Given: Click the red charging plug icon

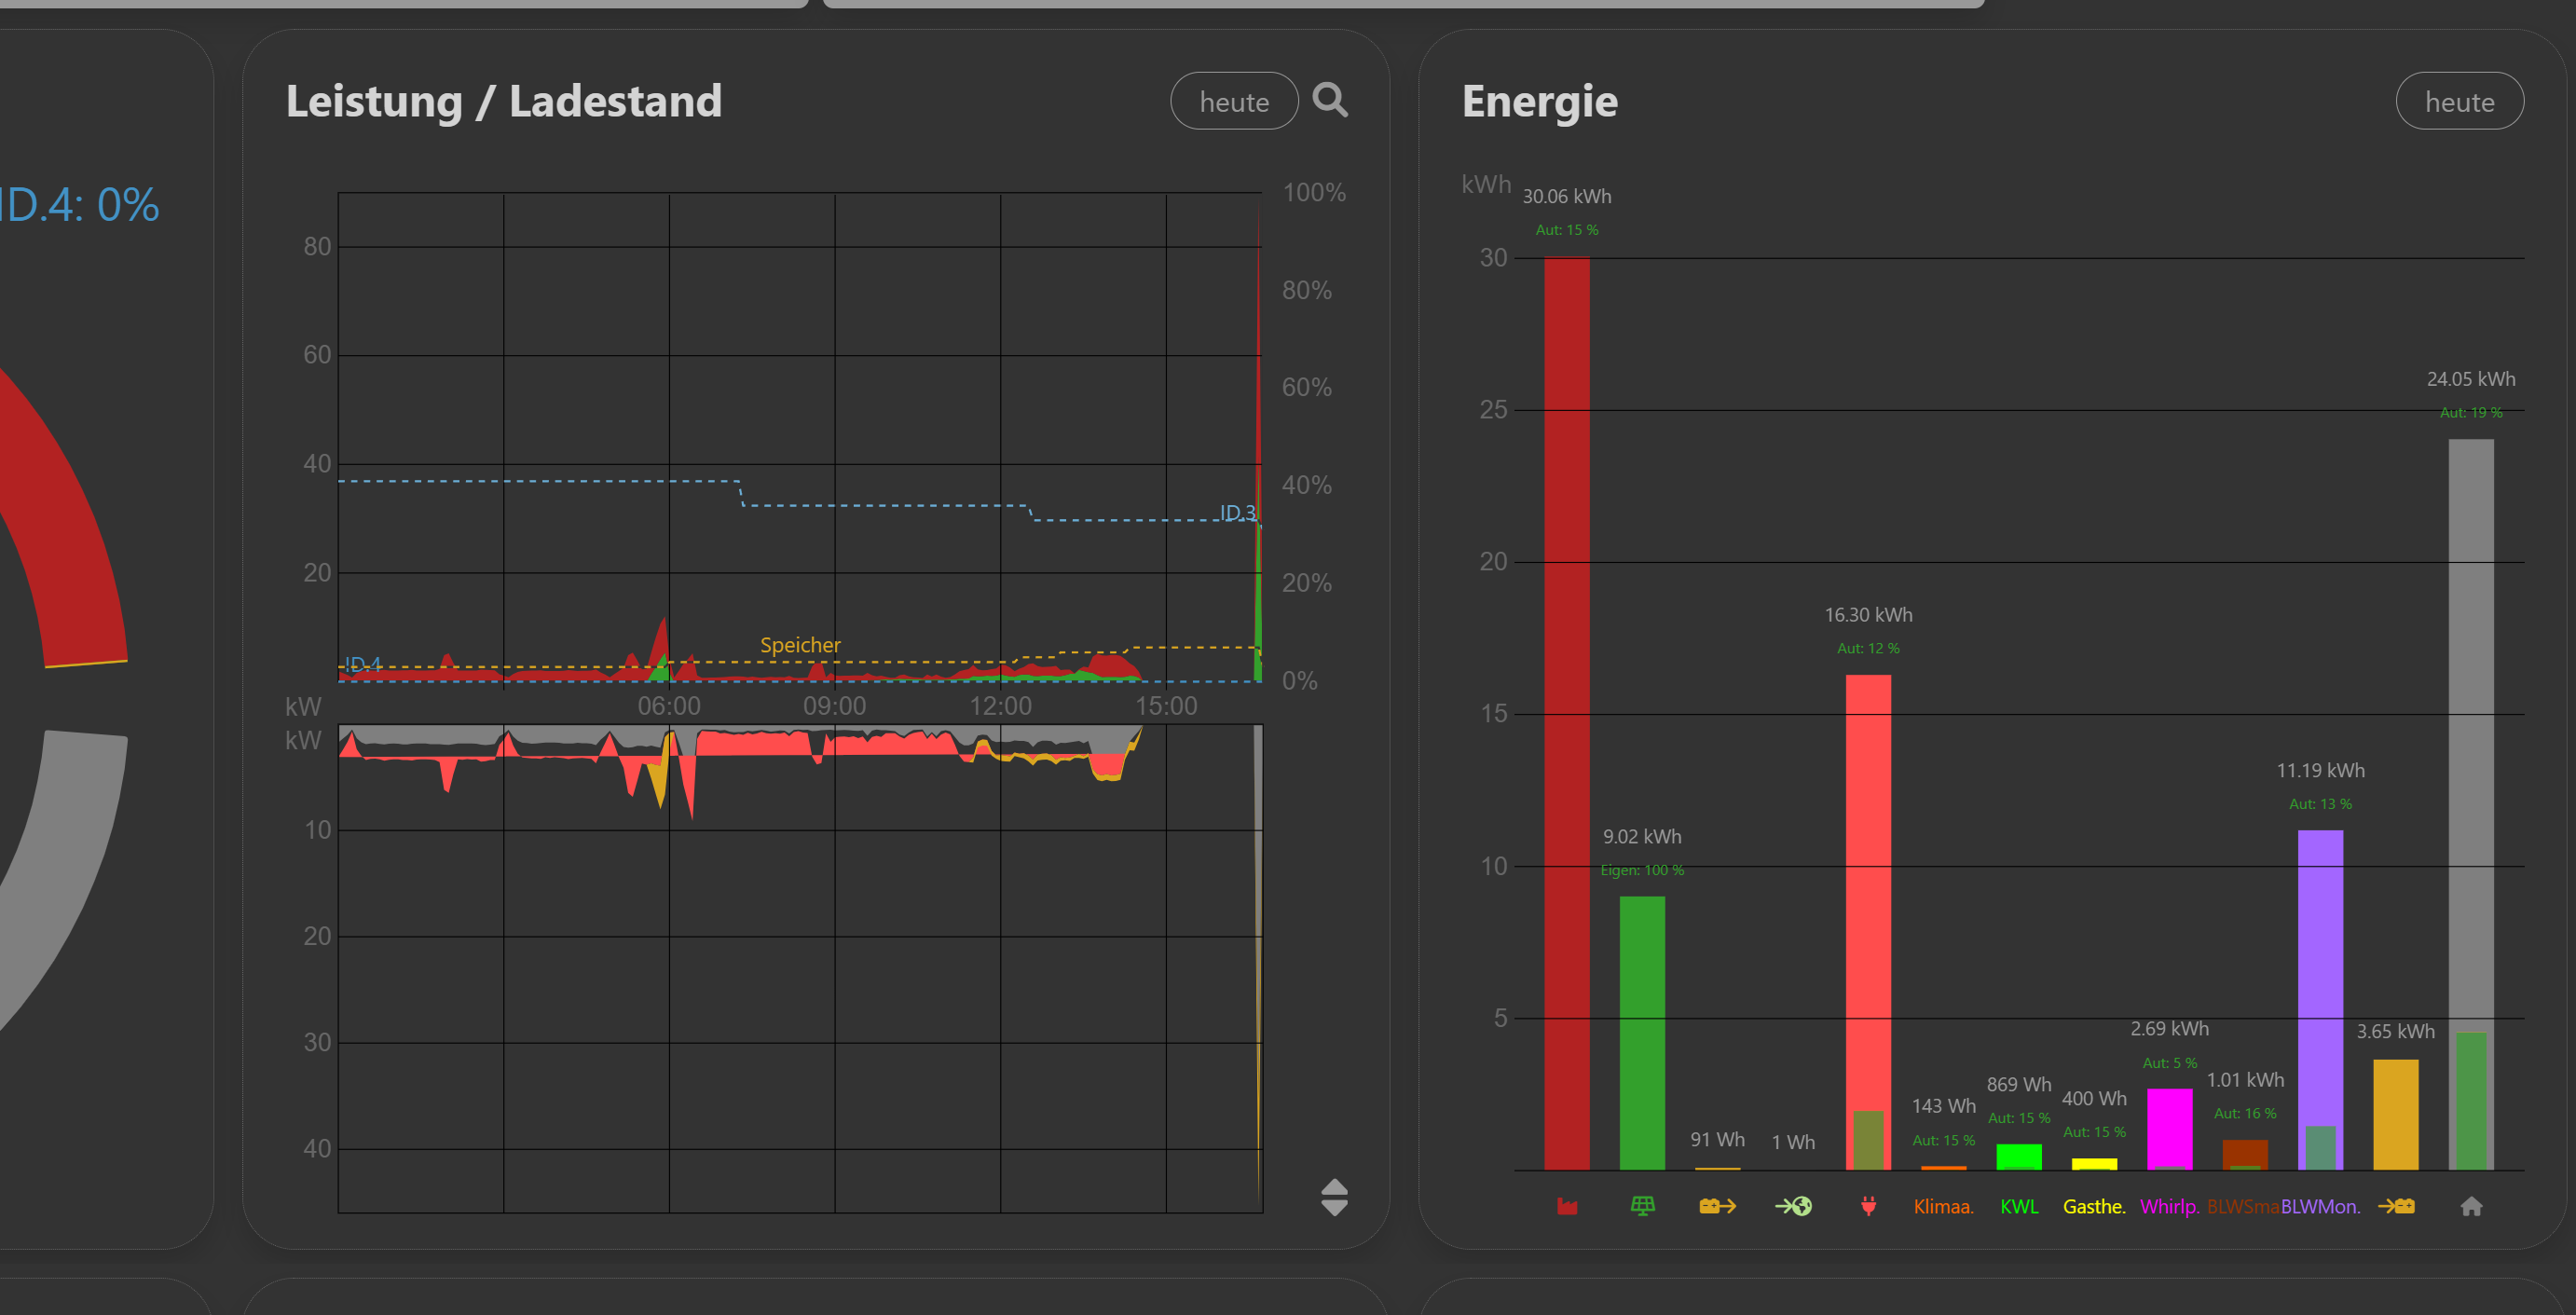Looking at the screenshot, I should [1868, 1206].
